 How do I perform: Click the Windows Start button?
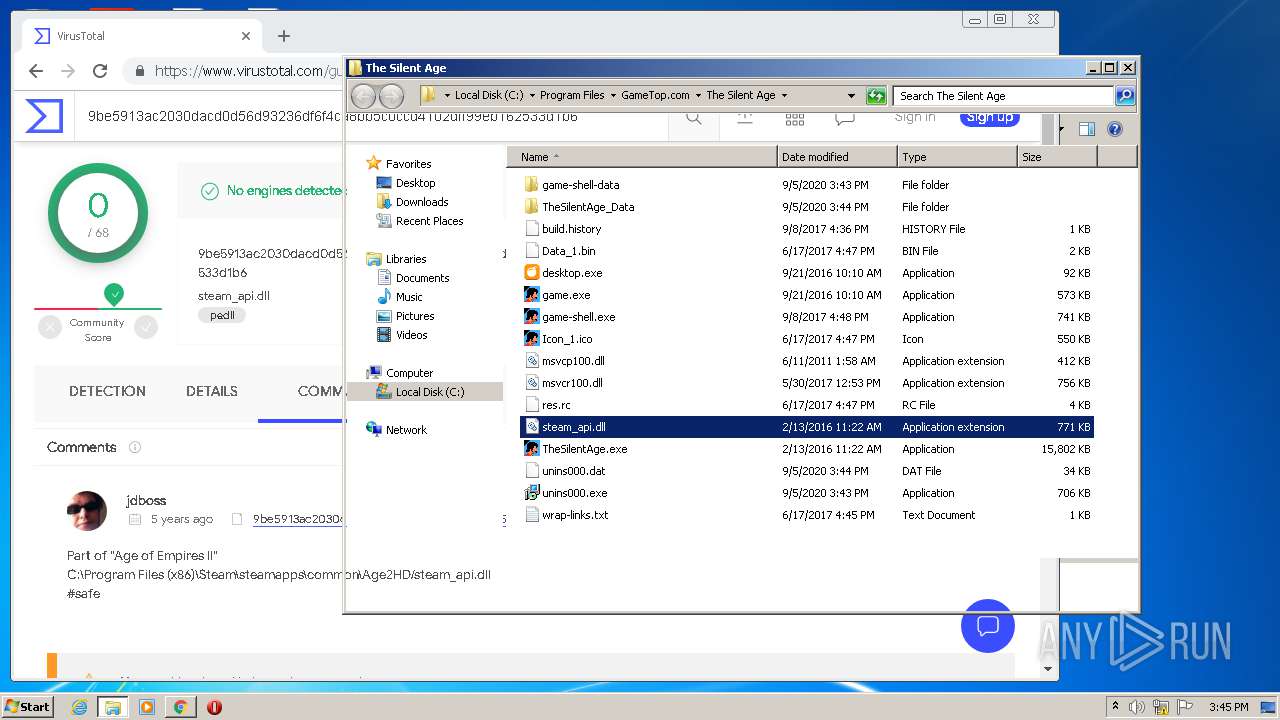(x=28, y=706)
